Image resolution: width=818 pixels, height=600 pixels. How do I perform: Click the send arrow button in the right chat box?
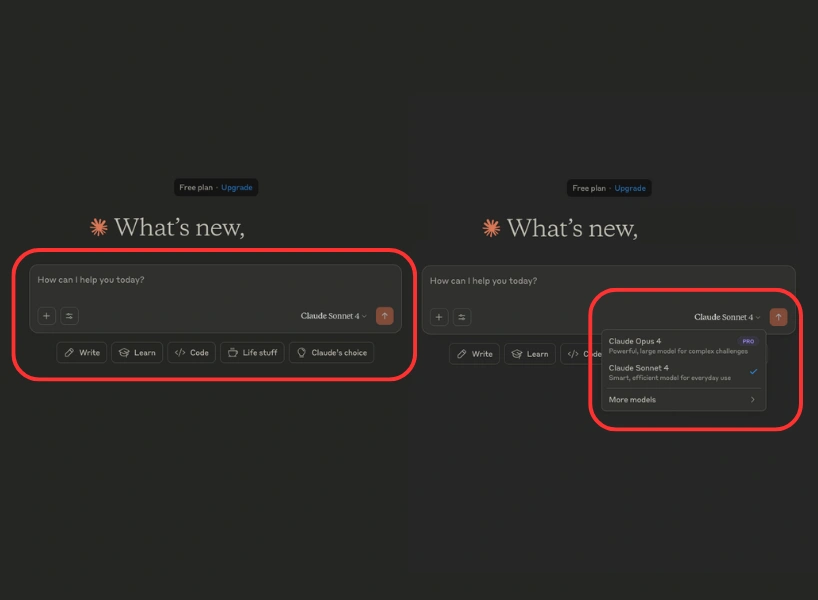coord(778,317)
